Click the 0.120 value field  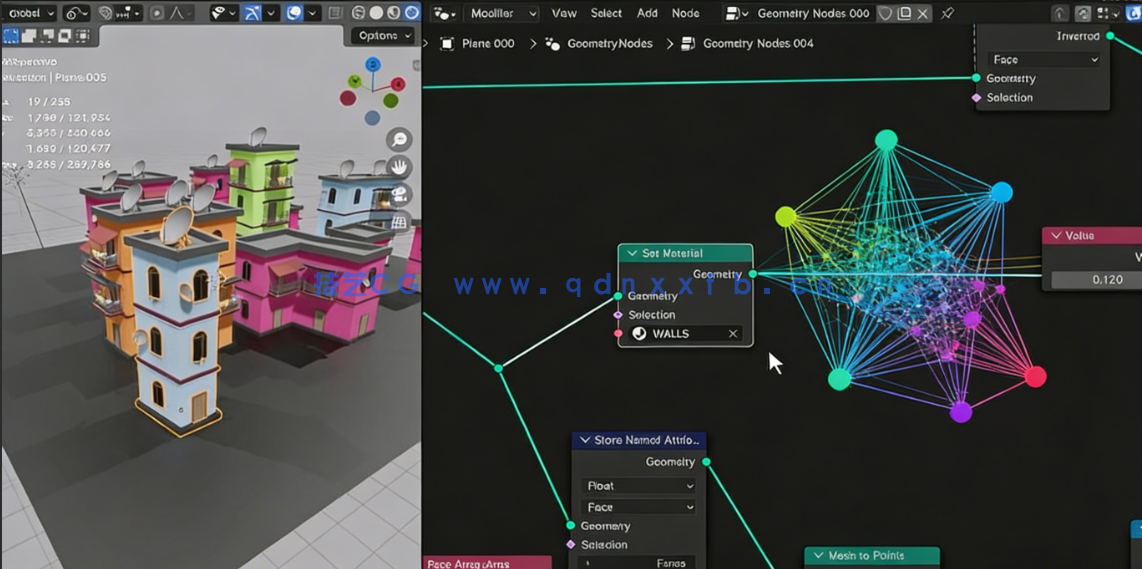[1097, 279]
